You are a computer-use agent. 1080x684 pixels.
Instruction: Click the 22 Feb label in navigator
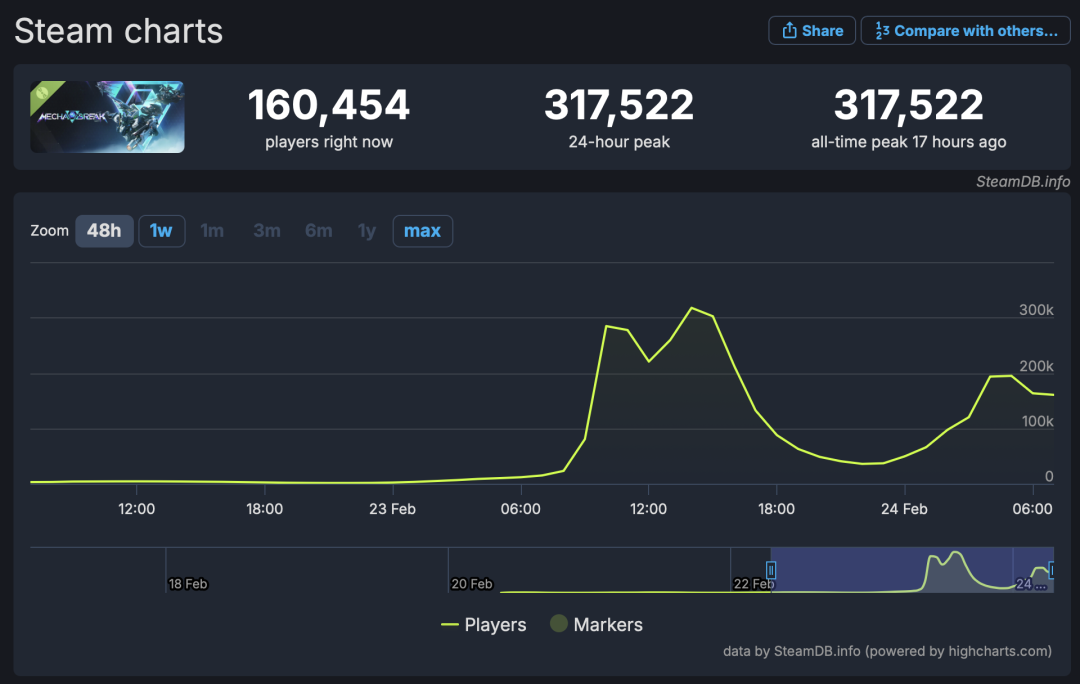coord(754,584)
